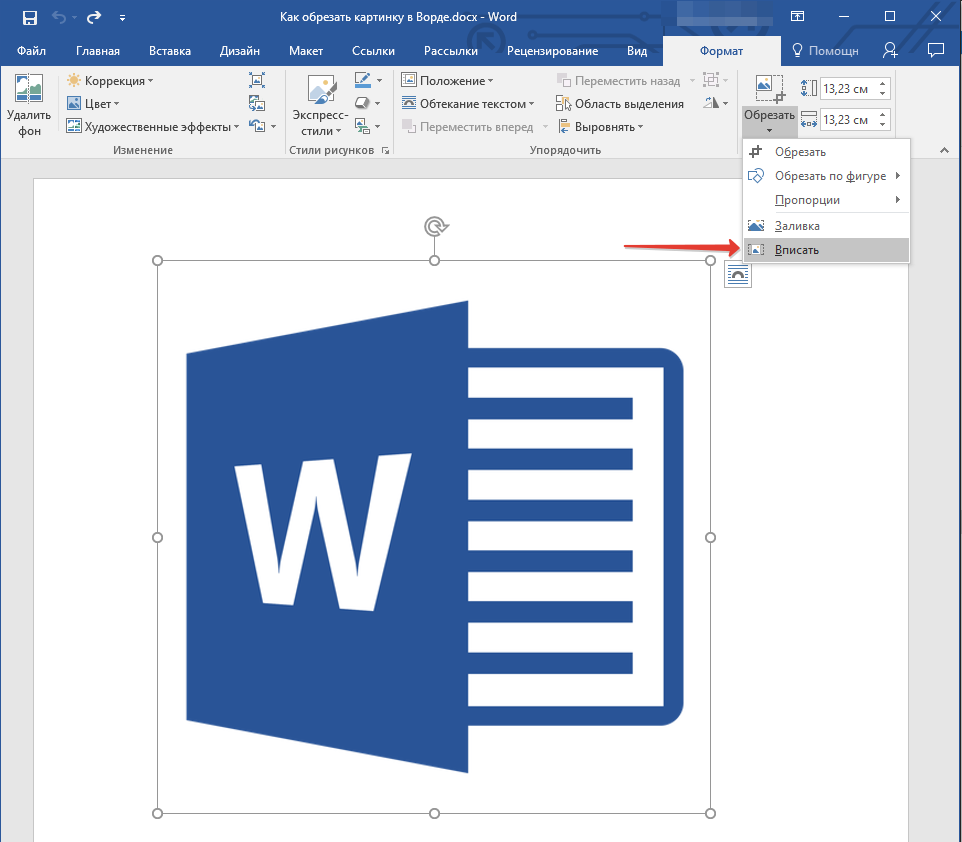Select the Word logo image
This screenshot has width=962, height=842.
point(434,537)
